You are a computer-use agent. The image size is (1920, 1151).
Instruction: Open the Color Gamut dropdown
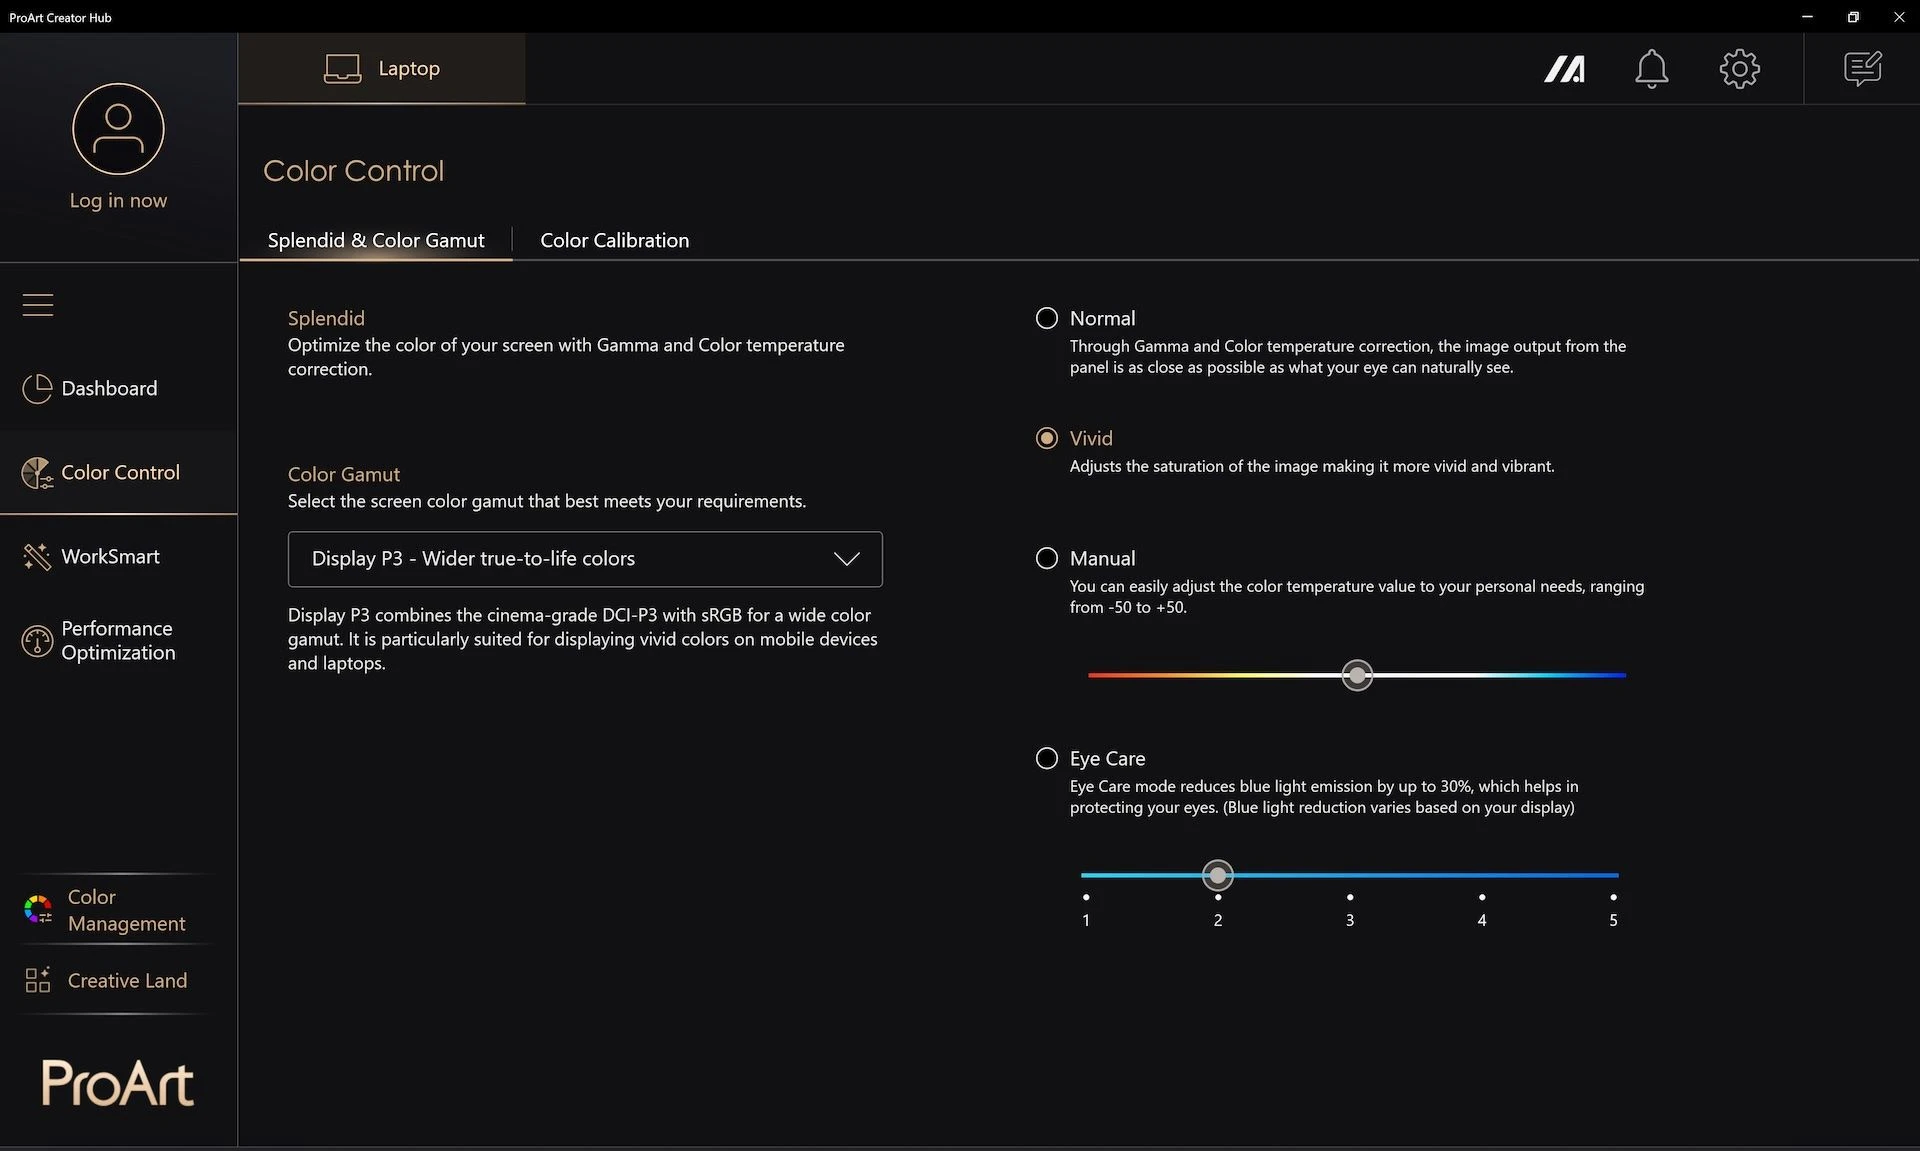tap(585, 559)
